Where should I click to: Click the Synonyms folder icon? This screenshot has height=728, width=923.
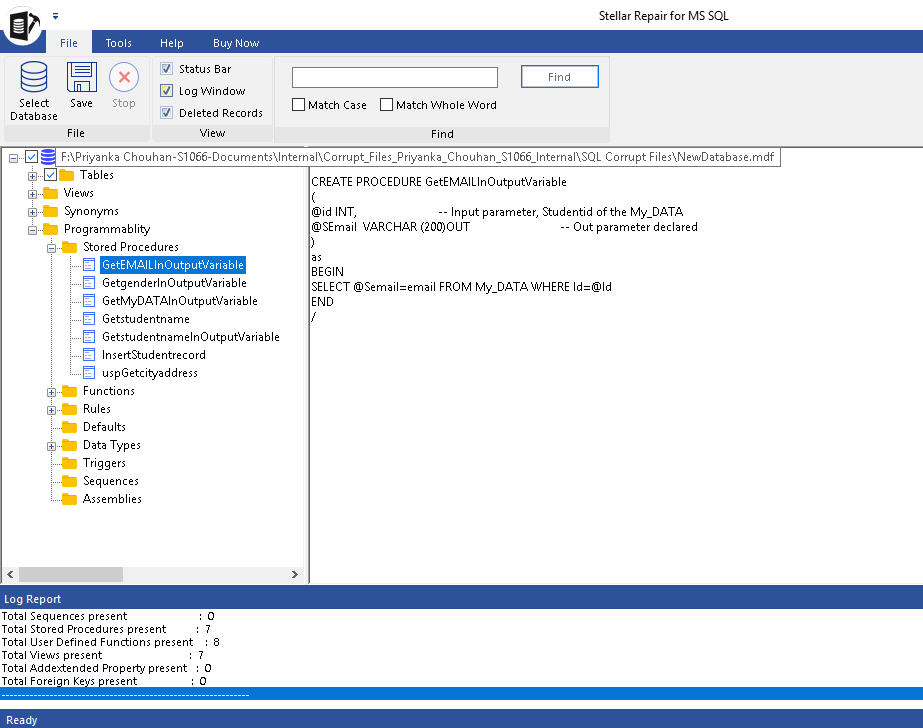coord(51,211)
